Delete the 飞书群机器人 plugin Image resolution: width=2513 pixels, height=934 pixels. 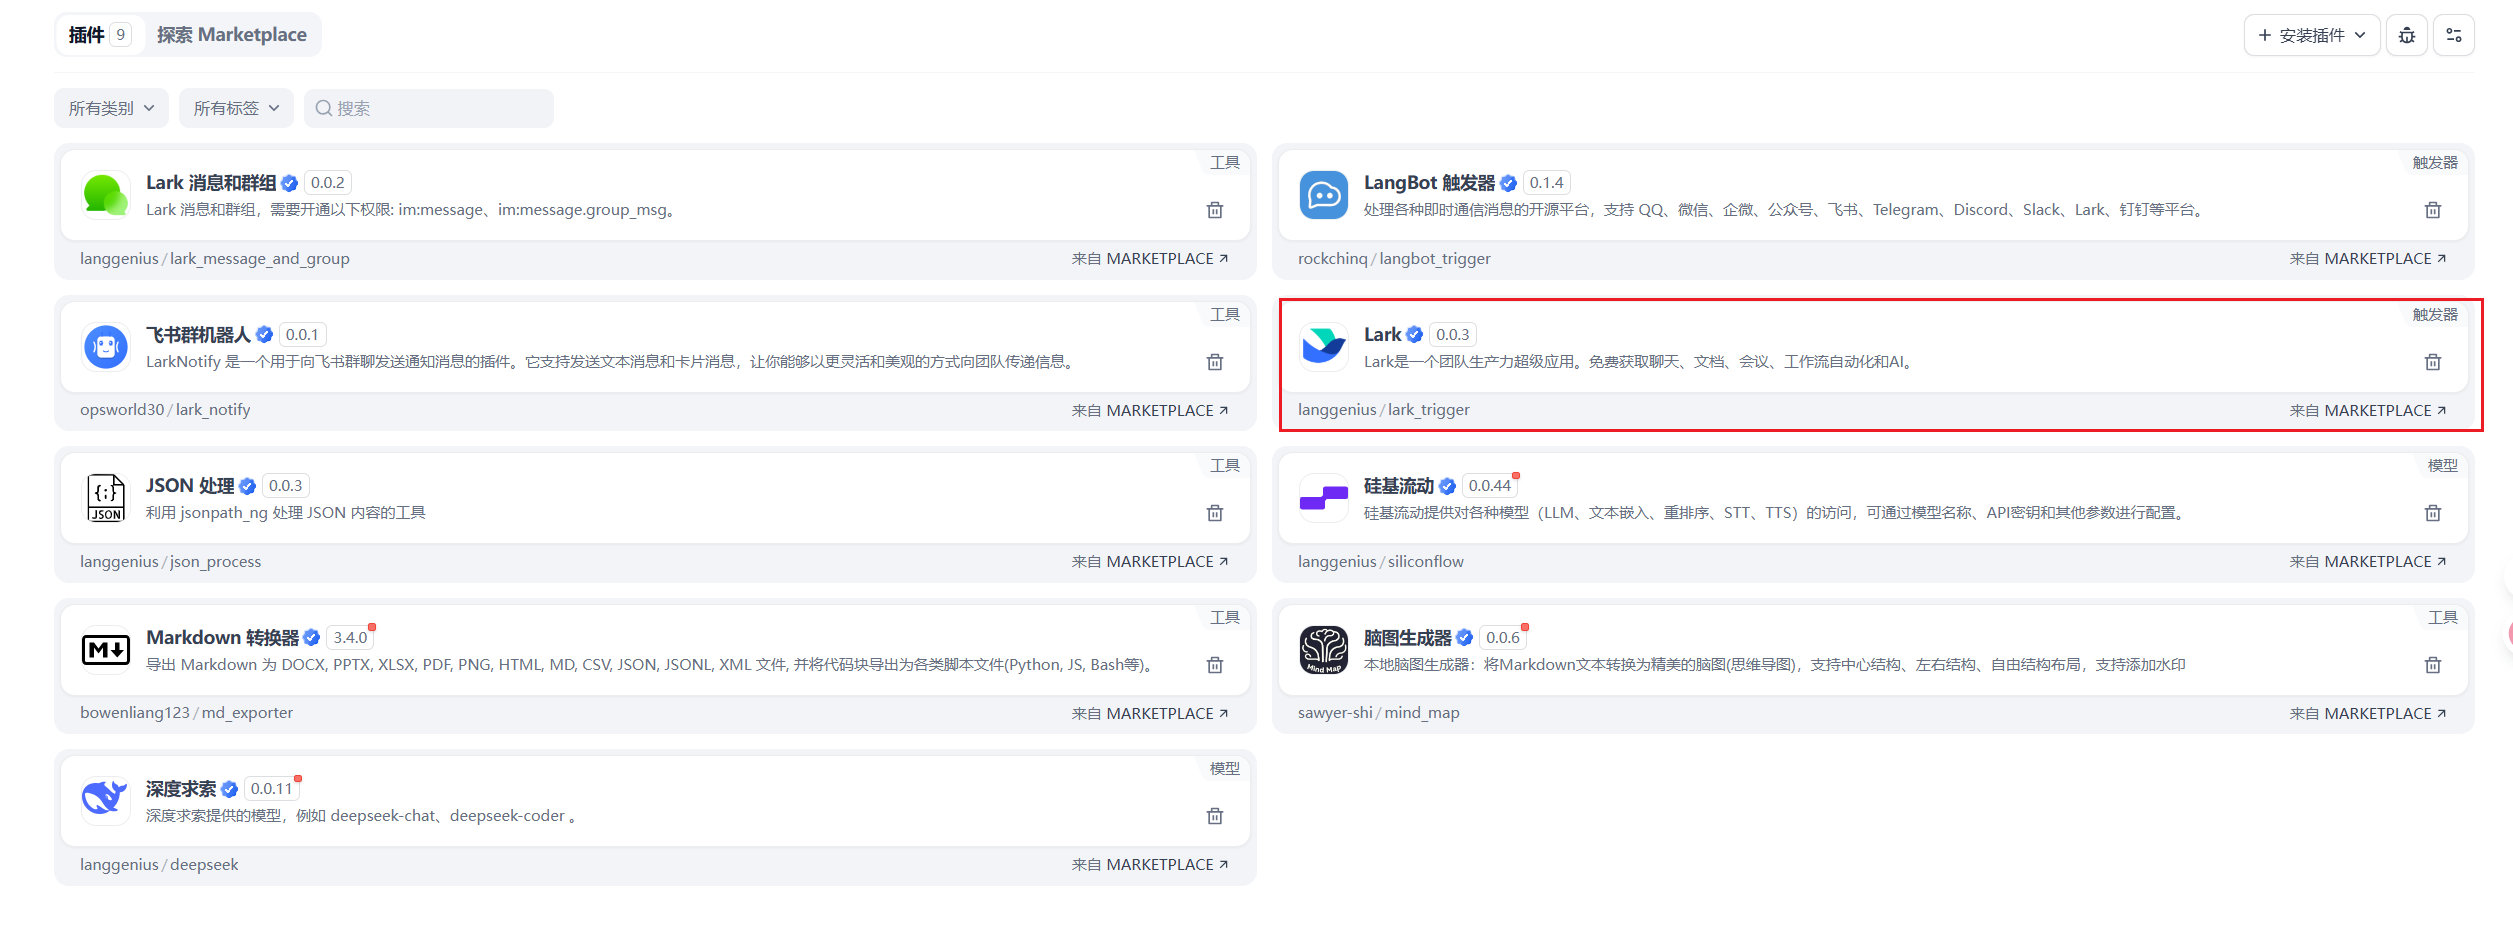coord(1215,362)
